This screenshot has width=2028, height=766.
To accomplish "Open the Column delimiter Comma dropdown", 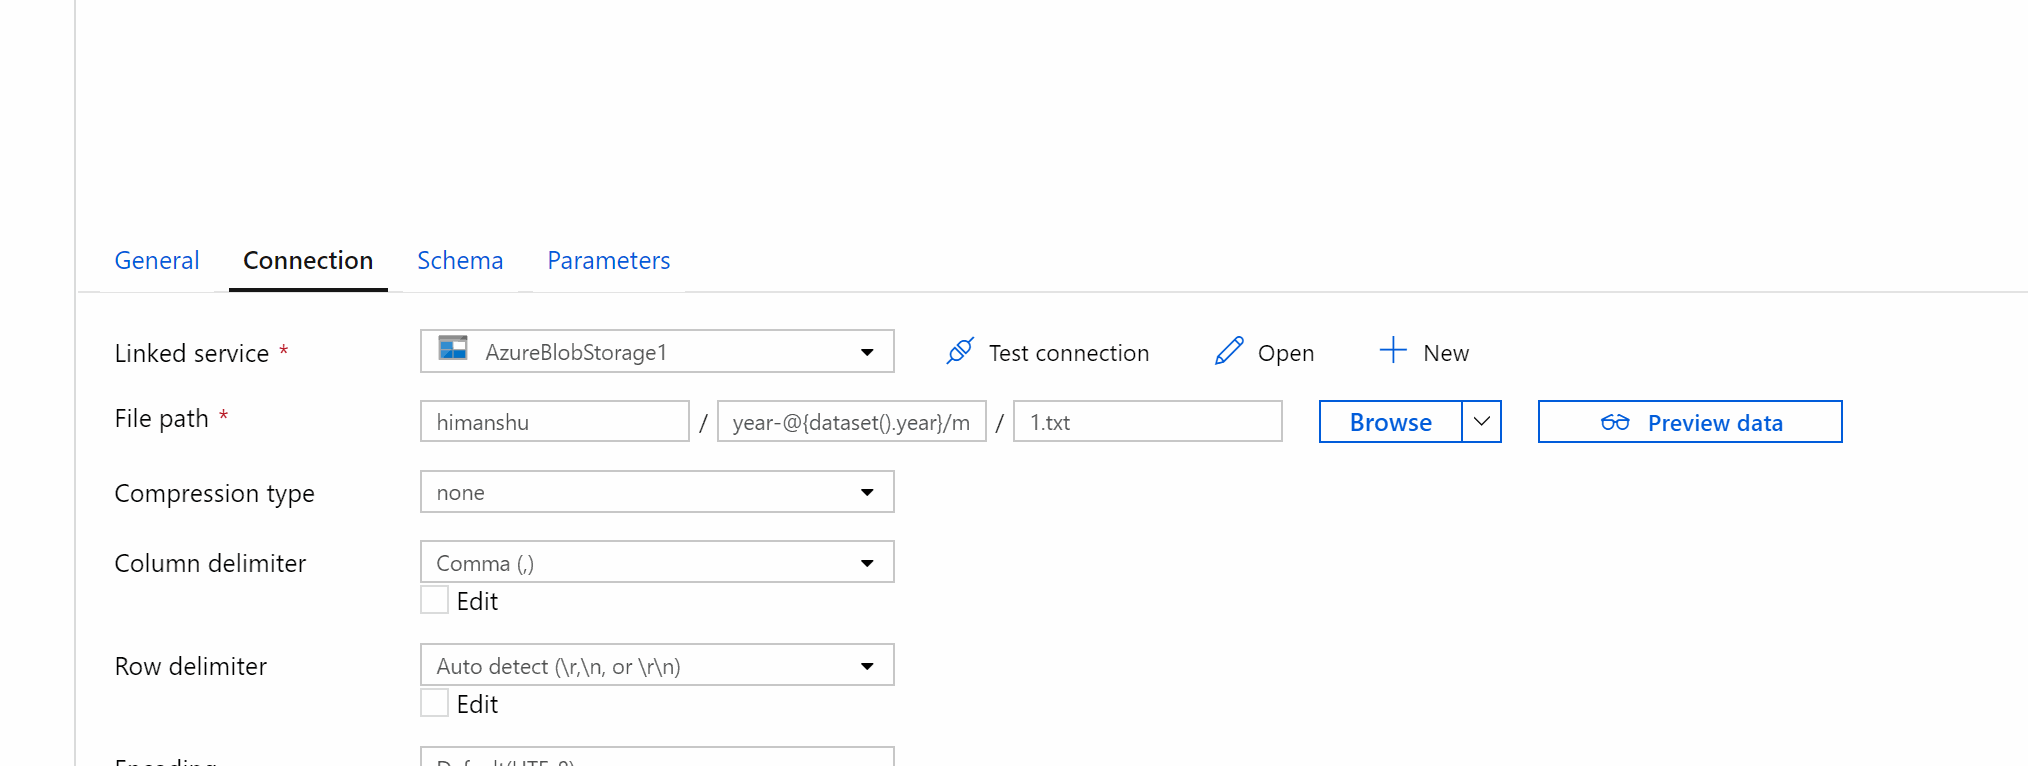I will pos(657,562).
